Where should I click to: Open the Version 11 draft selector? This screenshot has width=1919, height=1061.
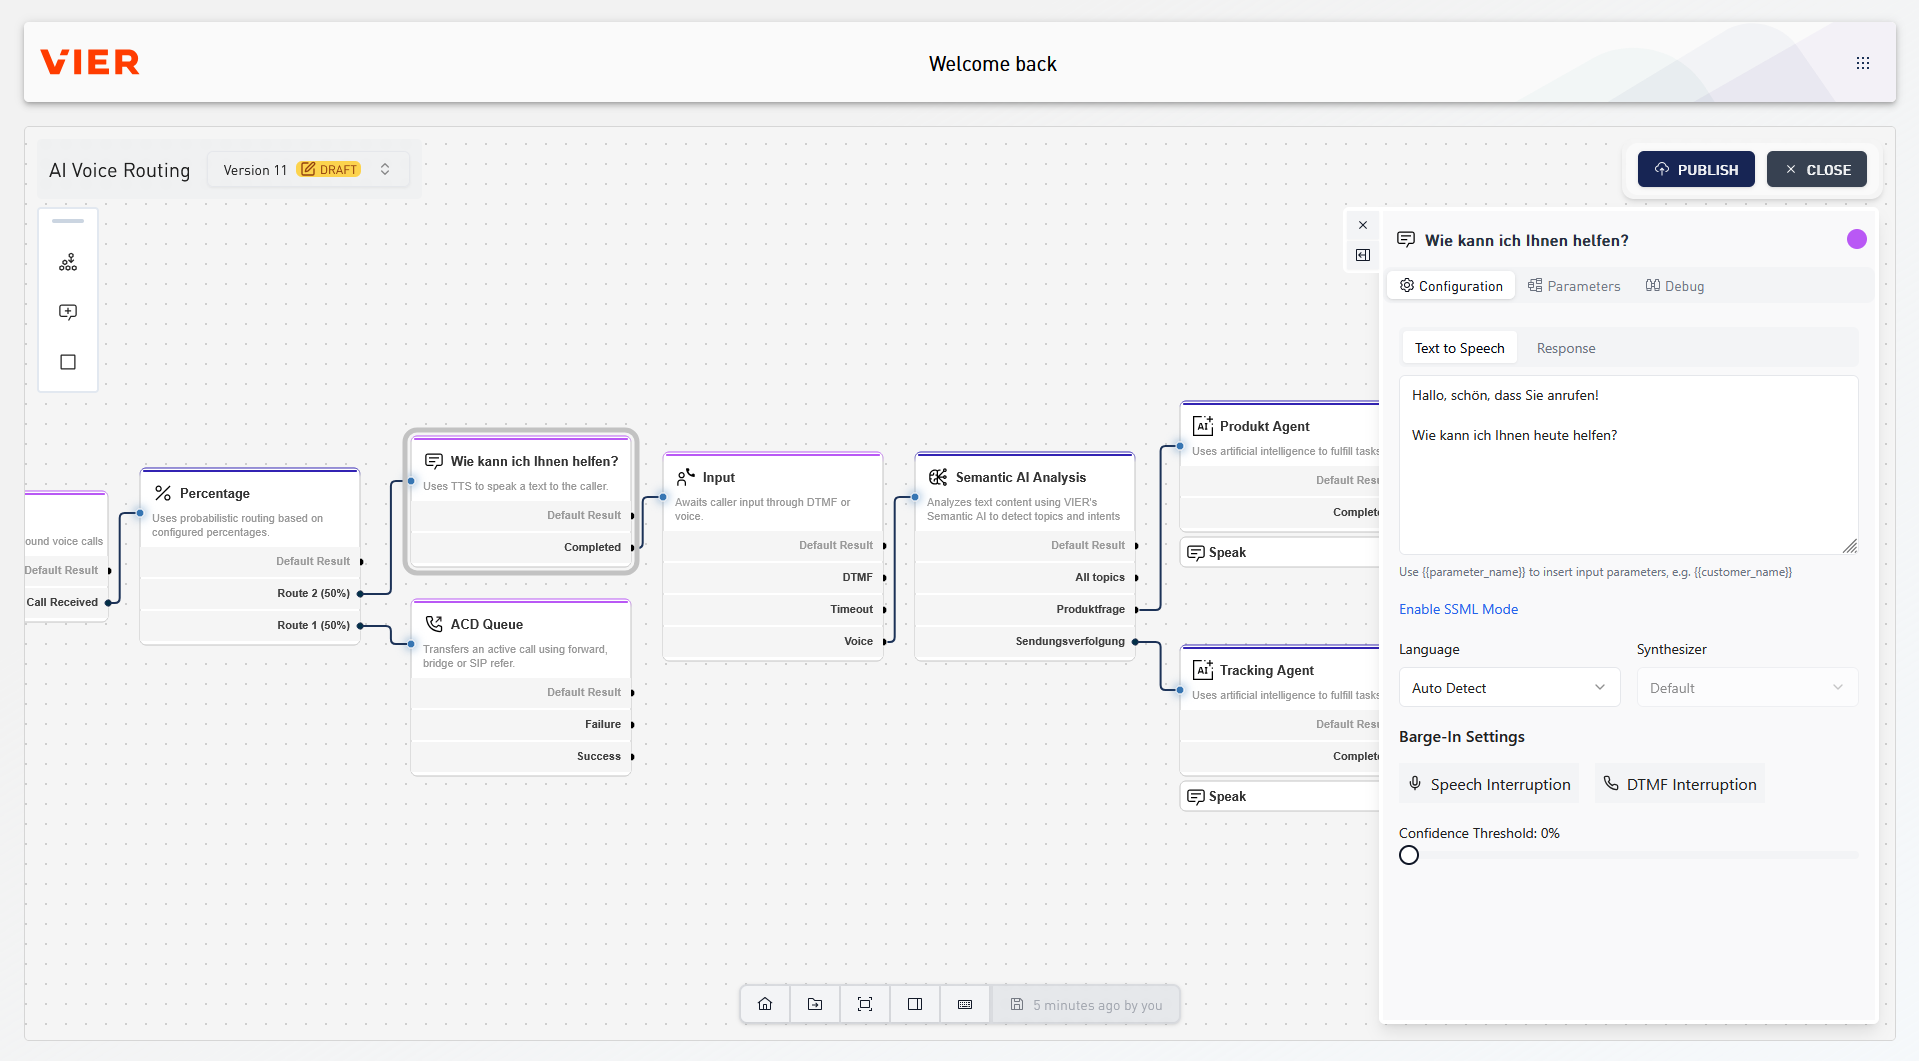(x=308, y=170)
